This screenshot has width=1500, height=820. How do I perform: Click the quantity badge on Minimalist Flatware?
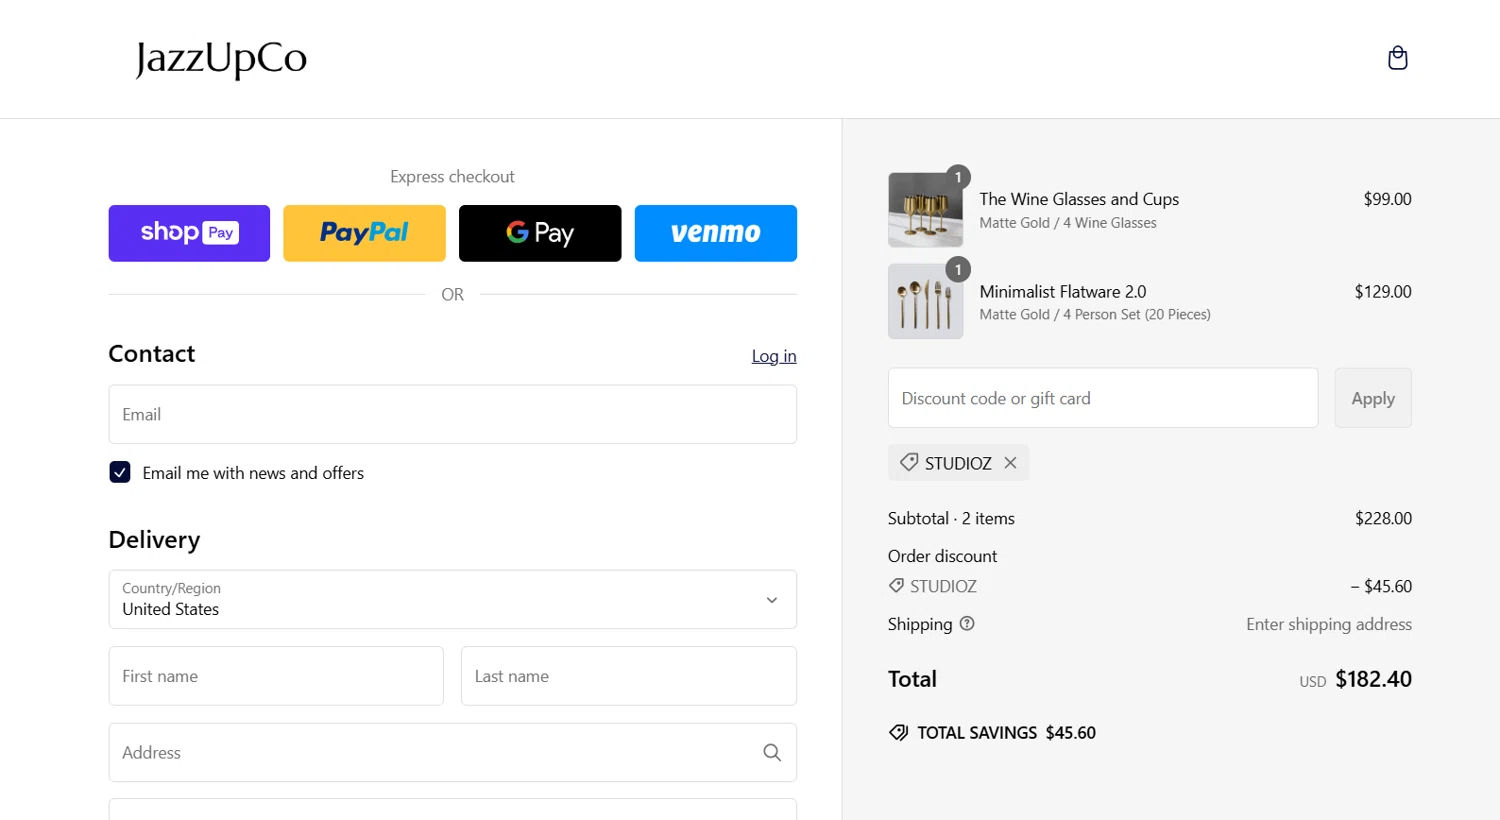pos(958,269)
